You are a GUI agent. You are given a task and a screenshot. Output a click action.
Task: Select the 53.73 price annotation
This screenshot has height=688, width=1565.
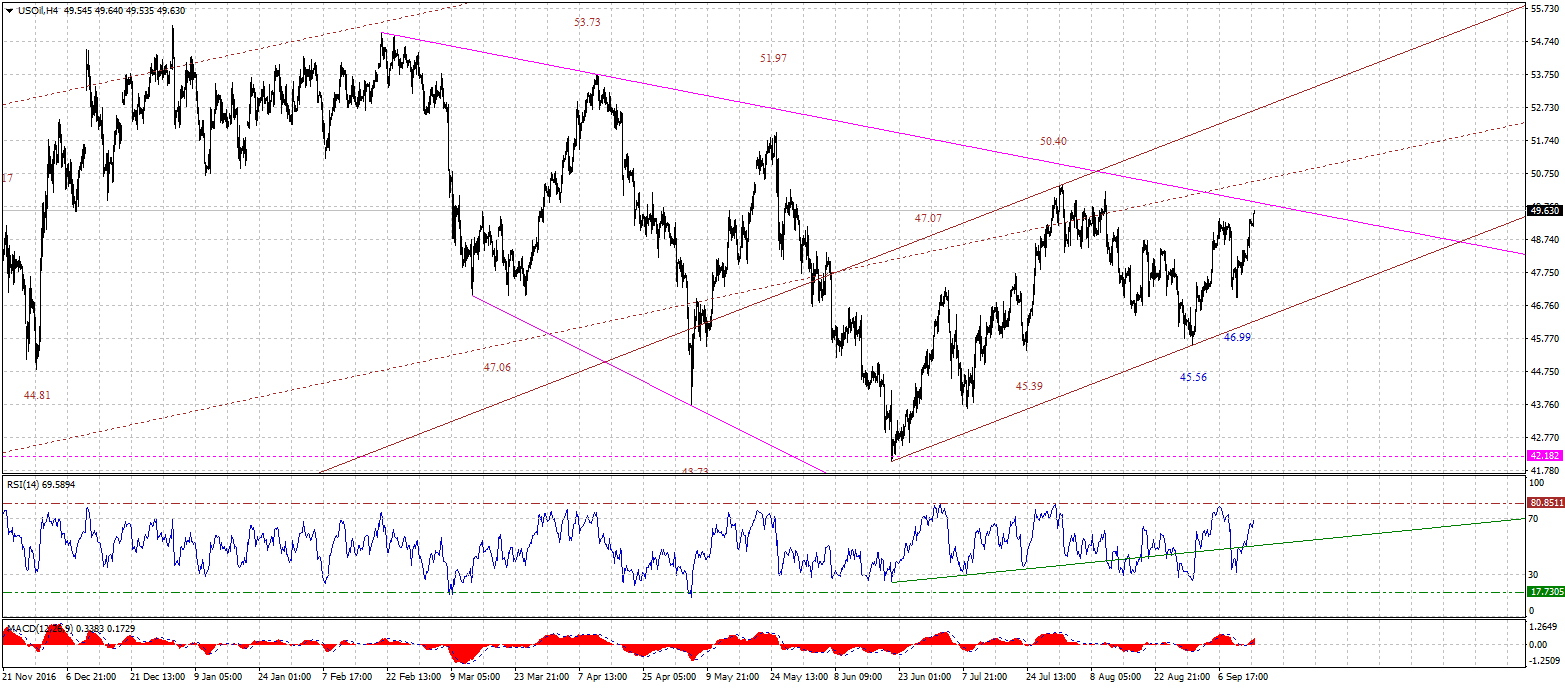[587, 22]
